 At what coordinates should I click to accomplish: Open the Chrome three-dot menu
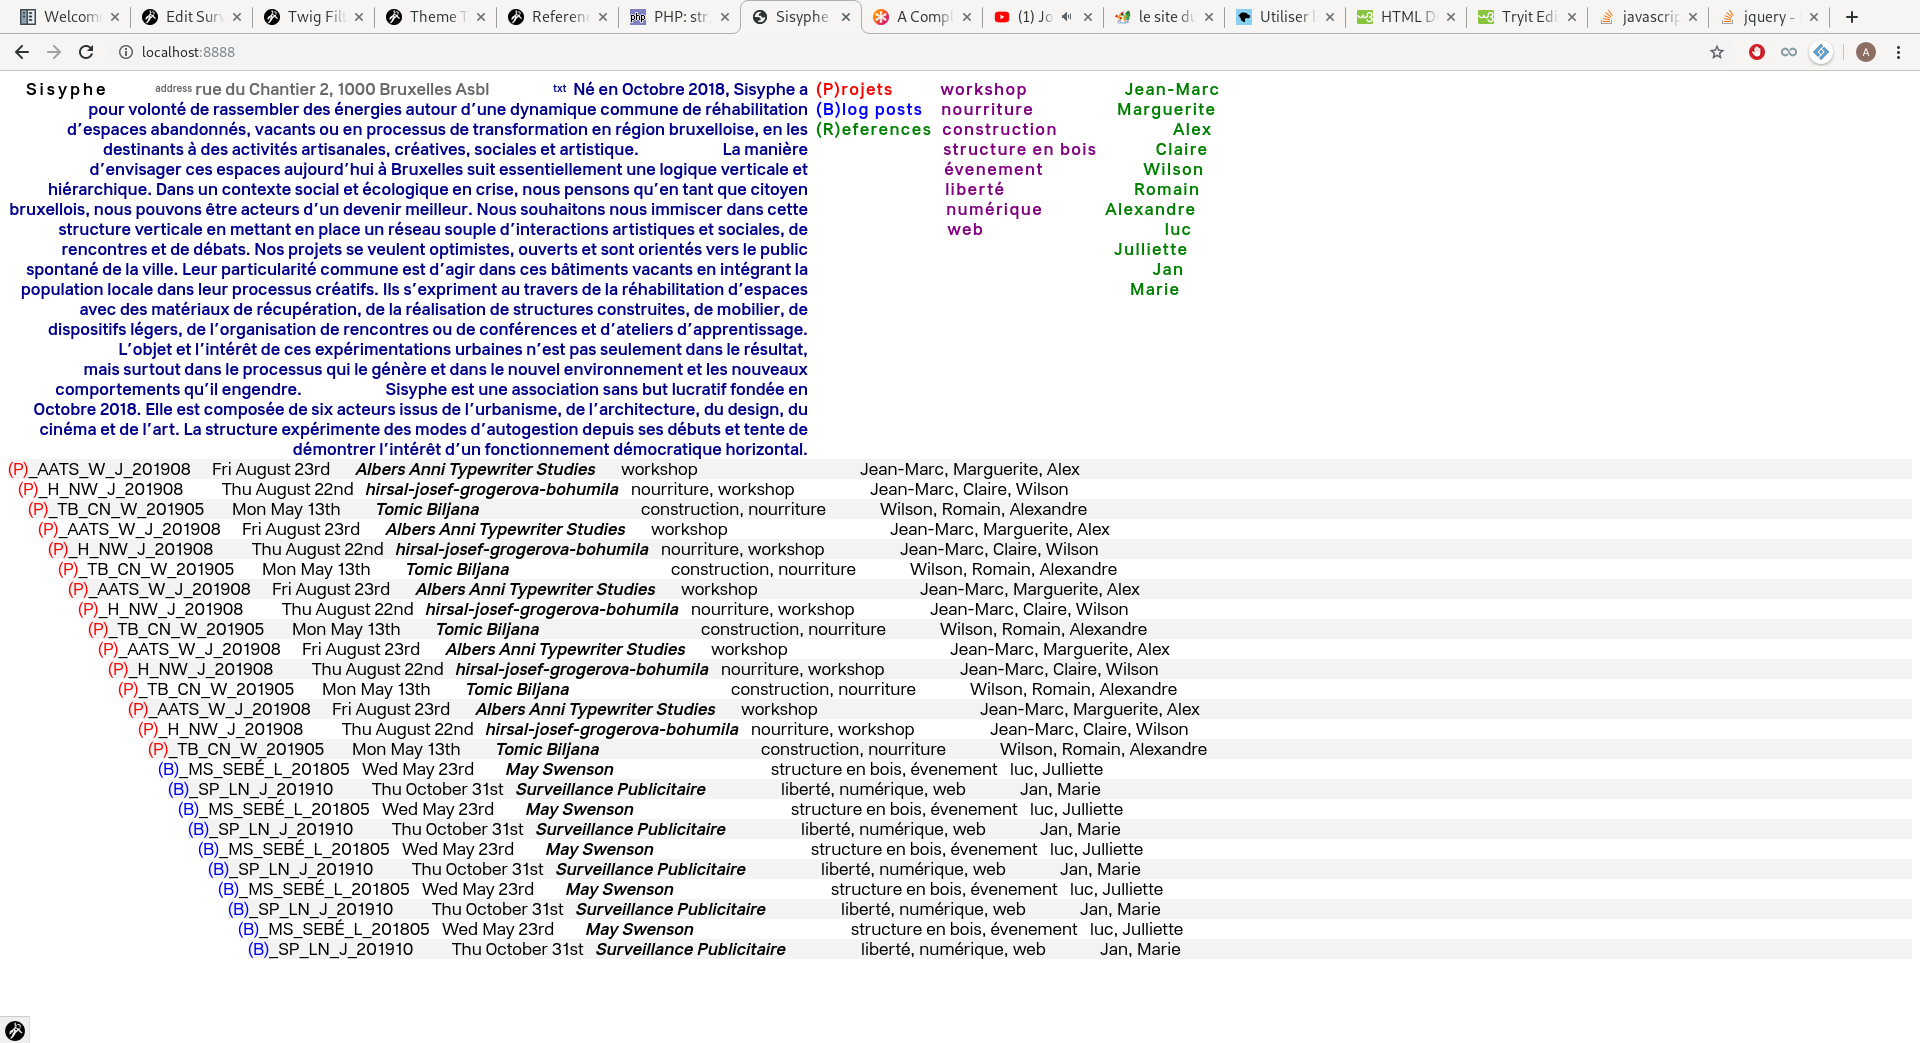click(1898, 52)
